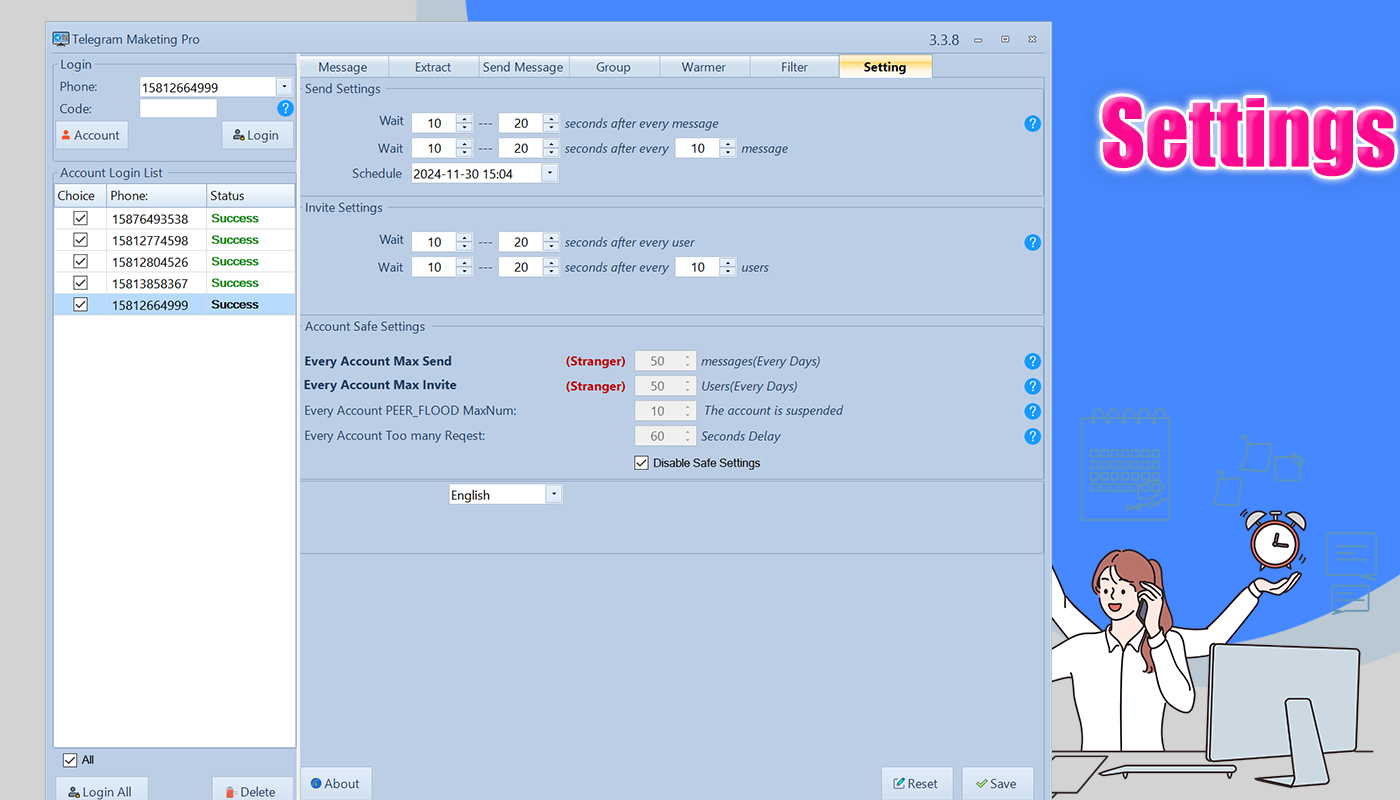Image resolution: width=1400 pixels, height=800 pixels.
Task: Uncheck account 15812804526 in login list
Action: point(80,261)
